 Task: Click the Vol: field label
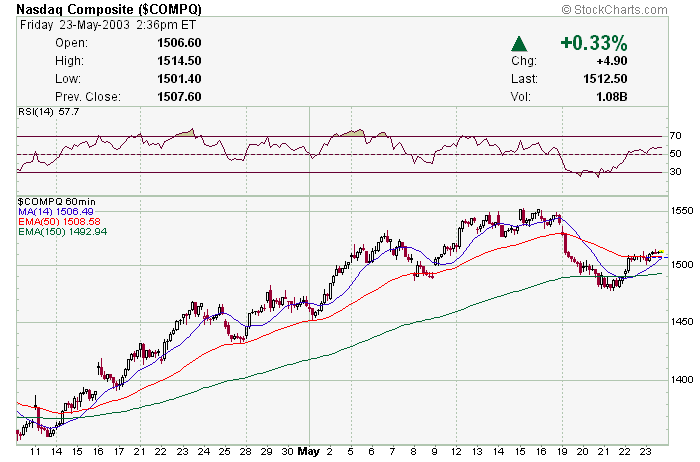coord(521,97)
